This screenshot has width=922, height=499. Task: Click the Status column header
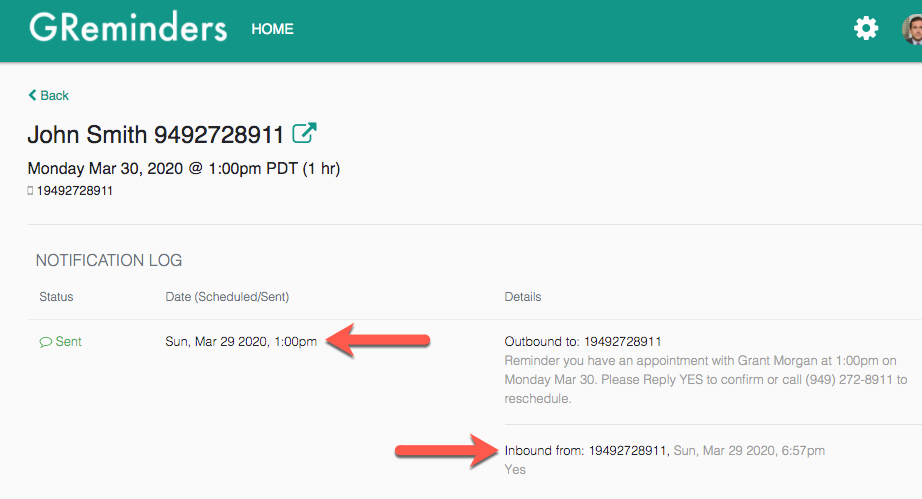(x=56, y=297)
